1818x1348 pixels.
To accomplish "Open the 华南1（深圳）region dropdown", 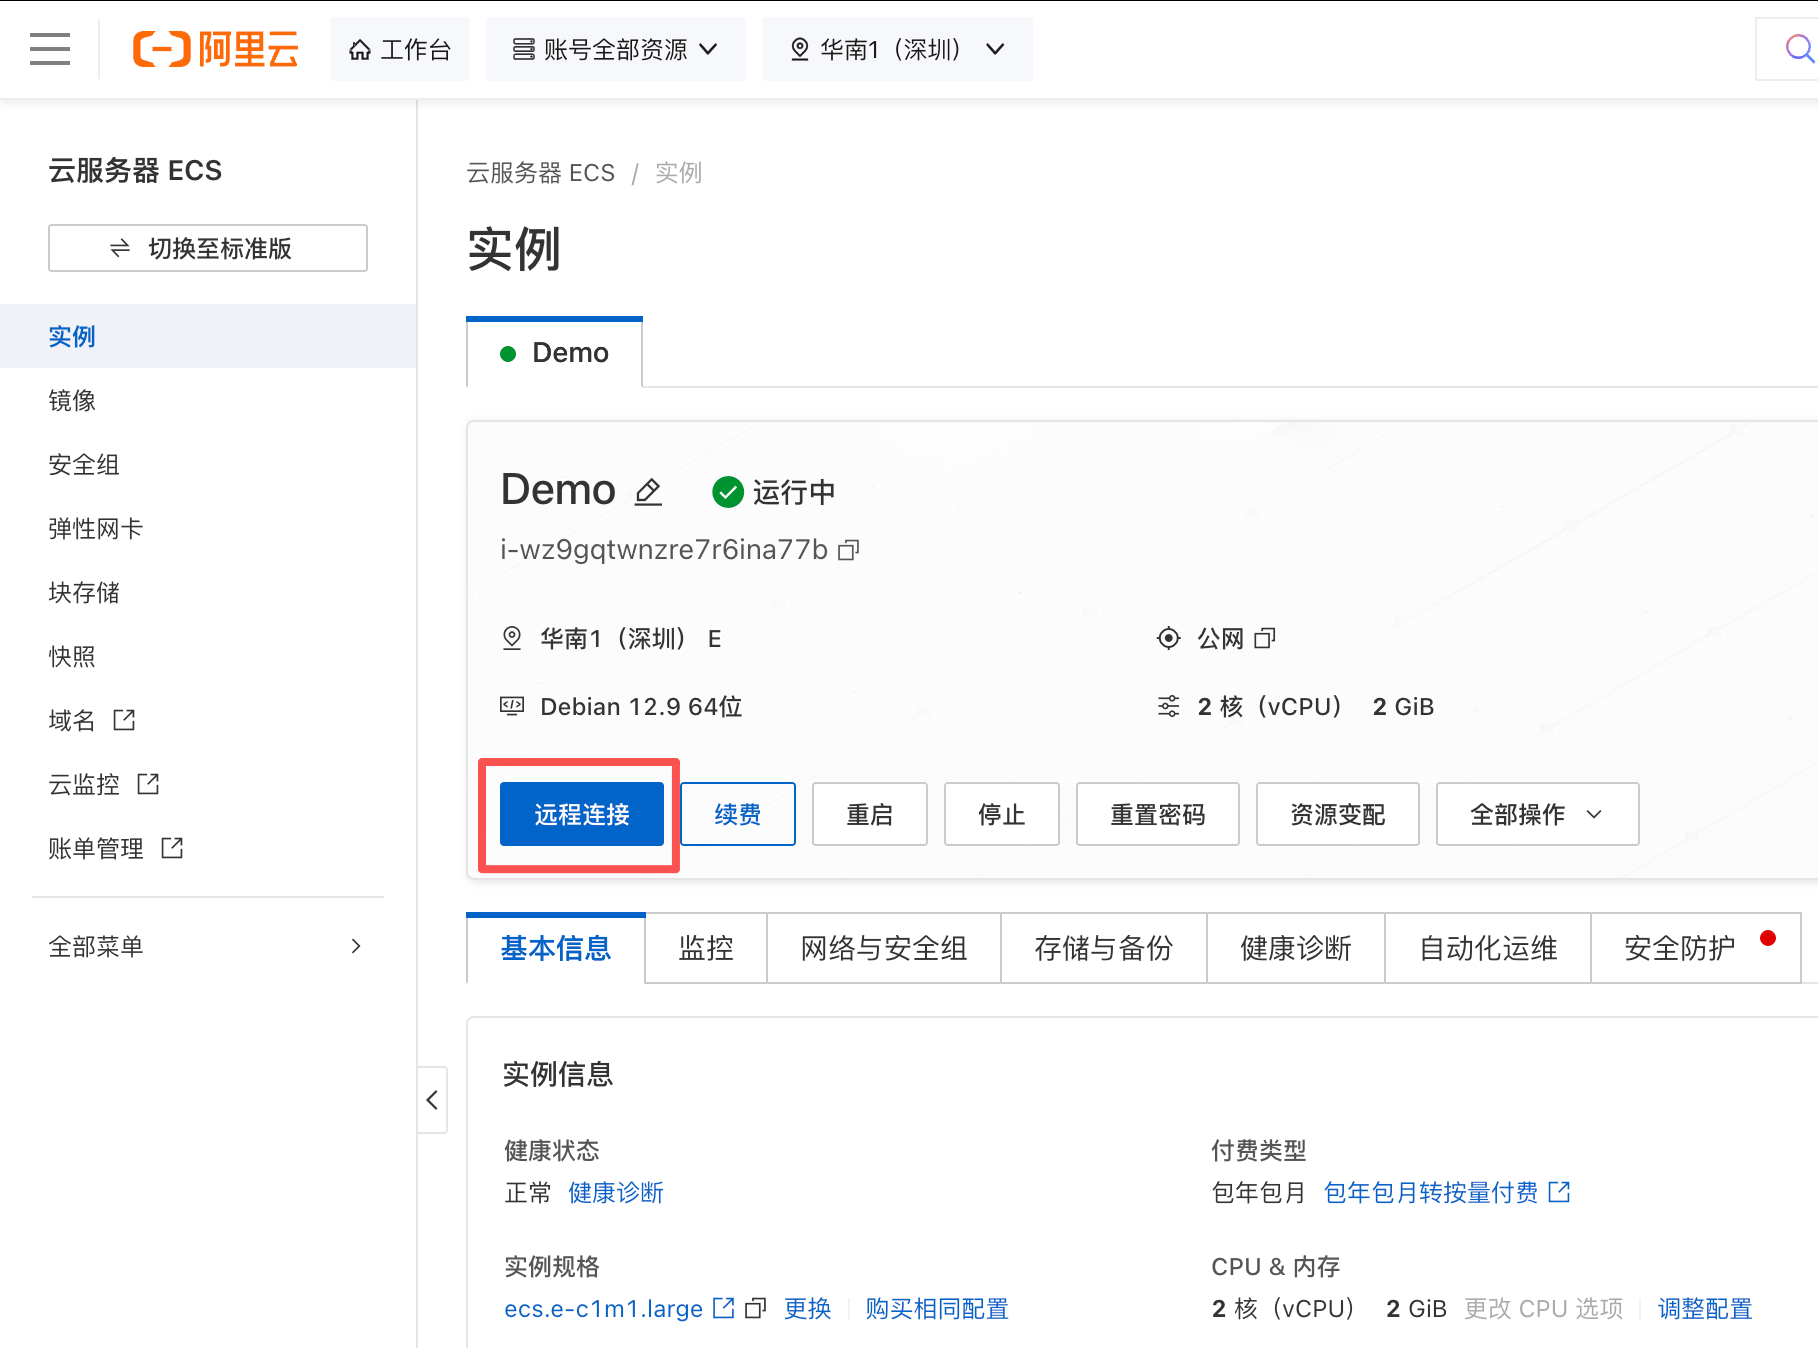I will tap(897, 49).
